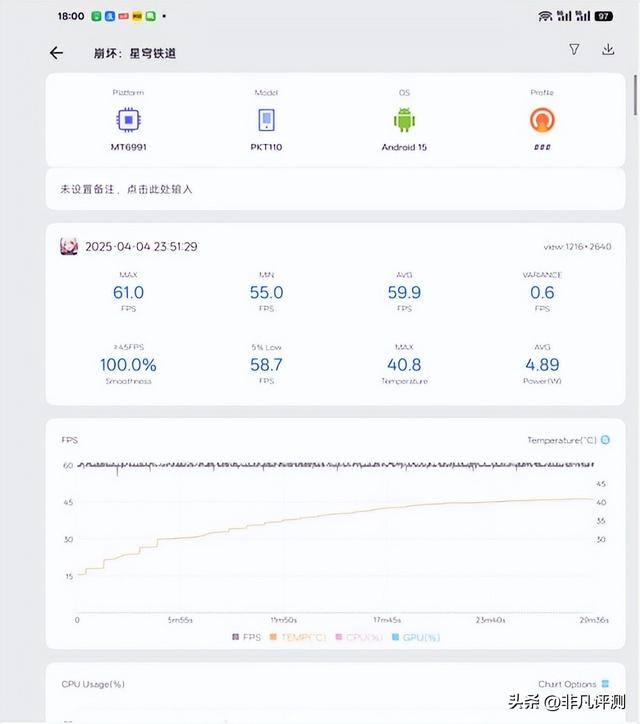Screen dimensions: 640x724
Task: Tap the WiFi status icon
Action: click(545, 16)
